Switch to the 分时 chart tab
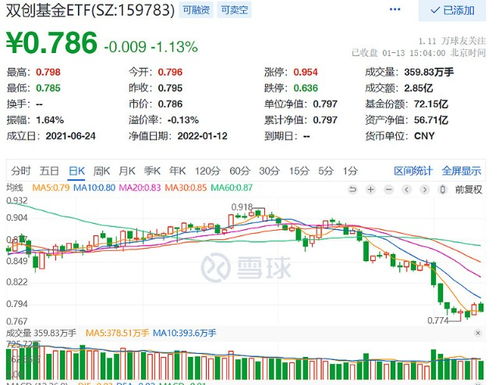499x385 pixels. pyautogui.click(x=21, y=171)
